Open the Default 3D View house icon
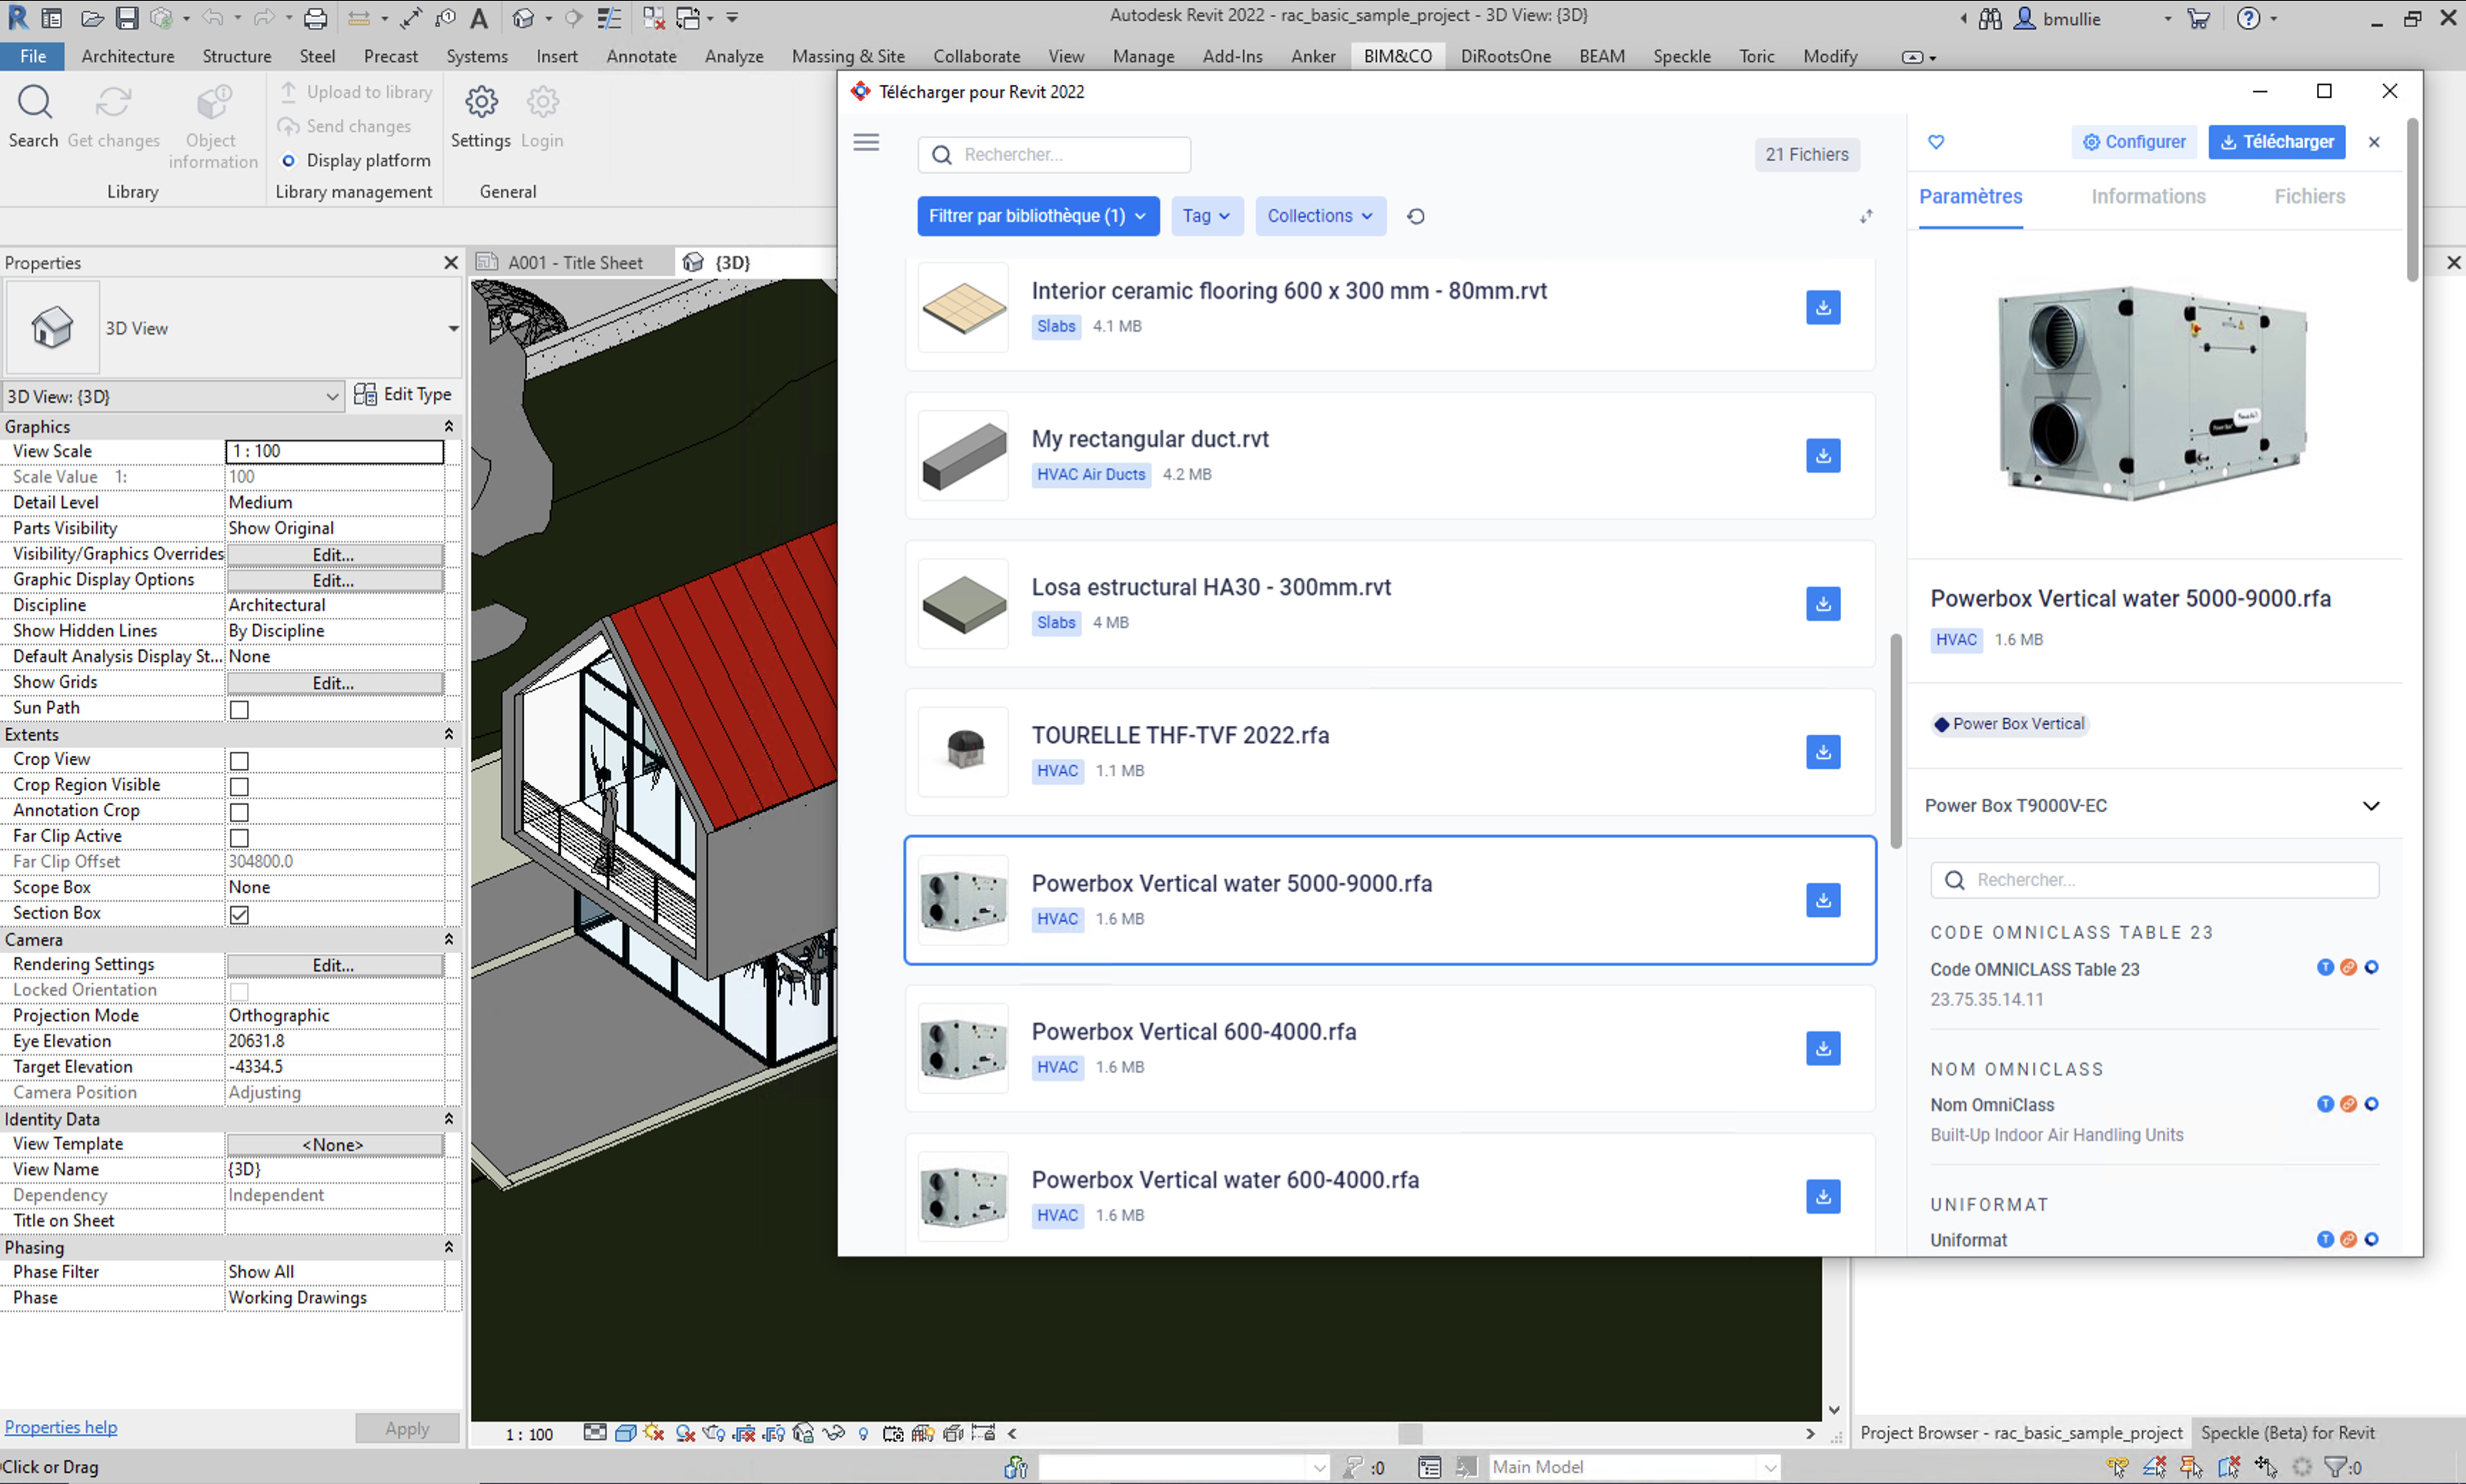 pyautogui.click(x=523, y=18)
